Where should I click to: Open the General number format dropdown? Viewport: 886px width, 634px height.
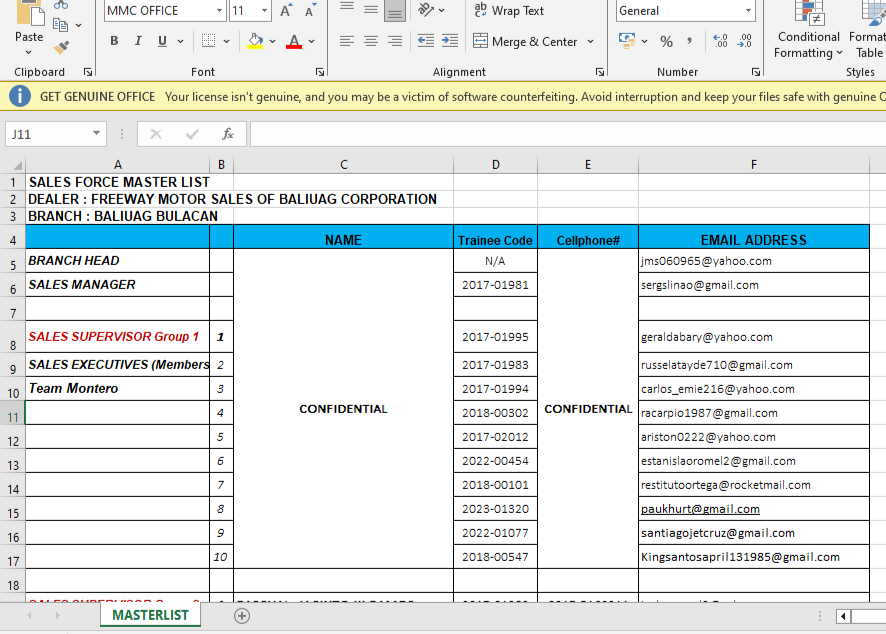point(748,11)
